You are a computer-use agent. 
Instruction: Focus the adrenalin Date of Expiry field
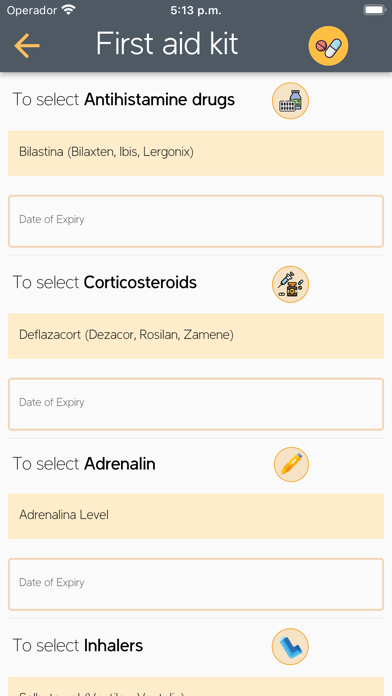point(196,584)
